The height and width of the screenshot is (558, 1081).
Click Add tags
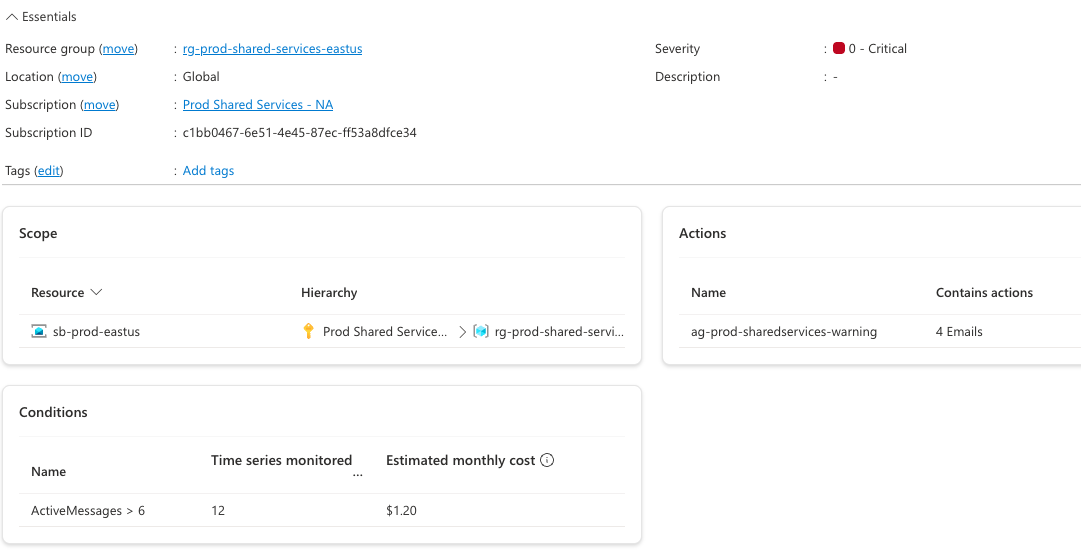208,170
